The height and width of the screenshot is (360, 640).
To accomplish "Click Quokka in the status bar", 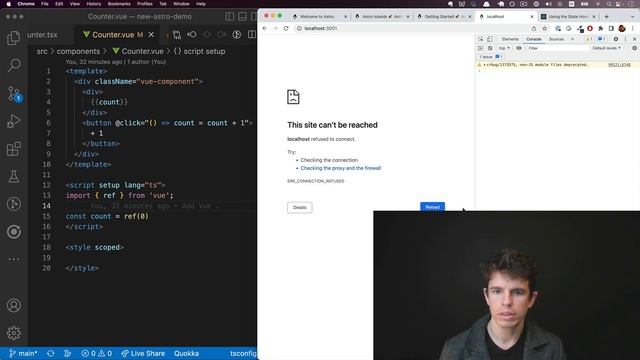I will coord(186,353).
